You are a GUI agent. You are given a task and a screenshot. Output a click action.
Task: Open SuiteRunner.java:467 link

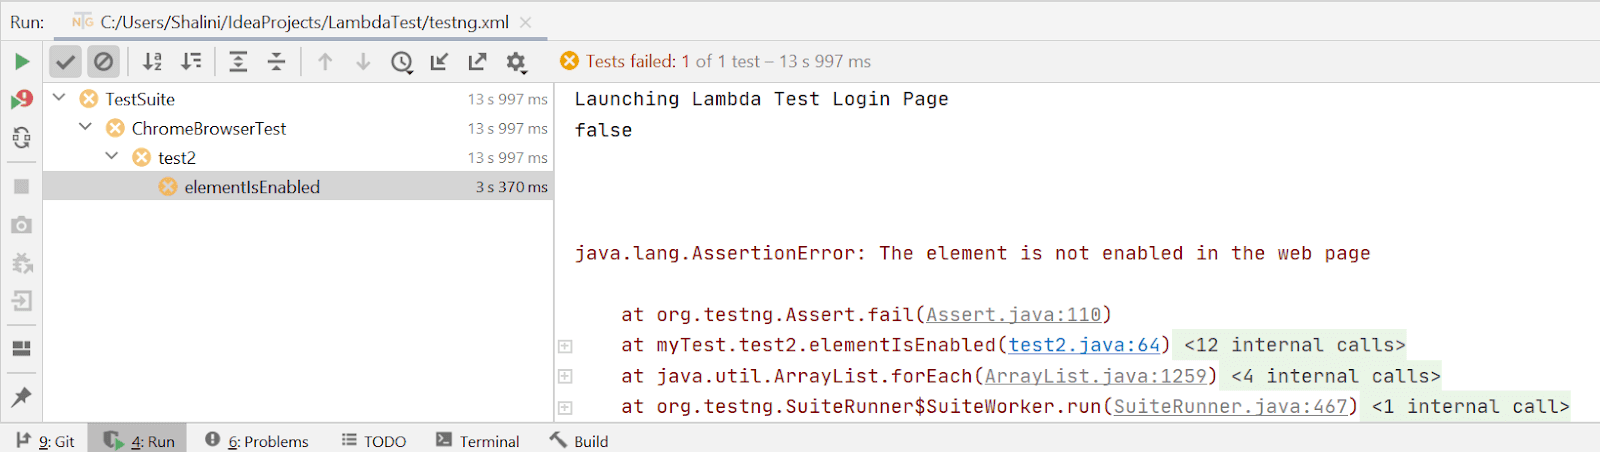coord(1230,406)
